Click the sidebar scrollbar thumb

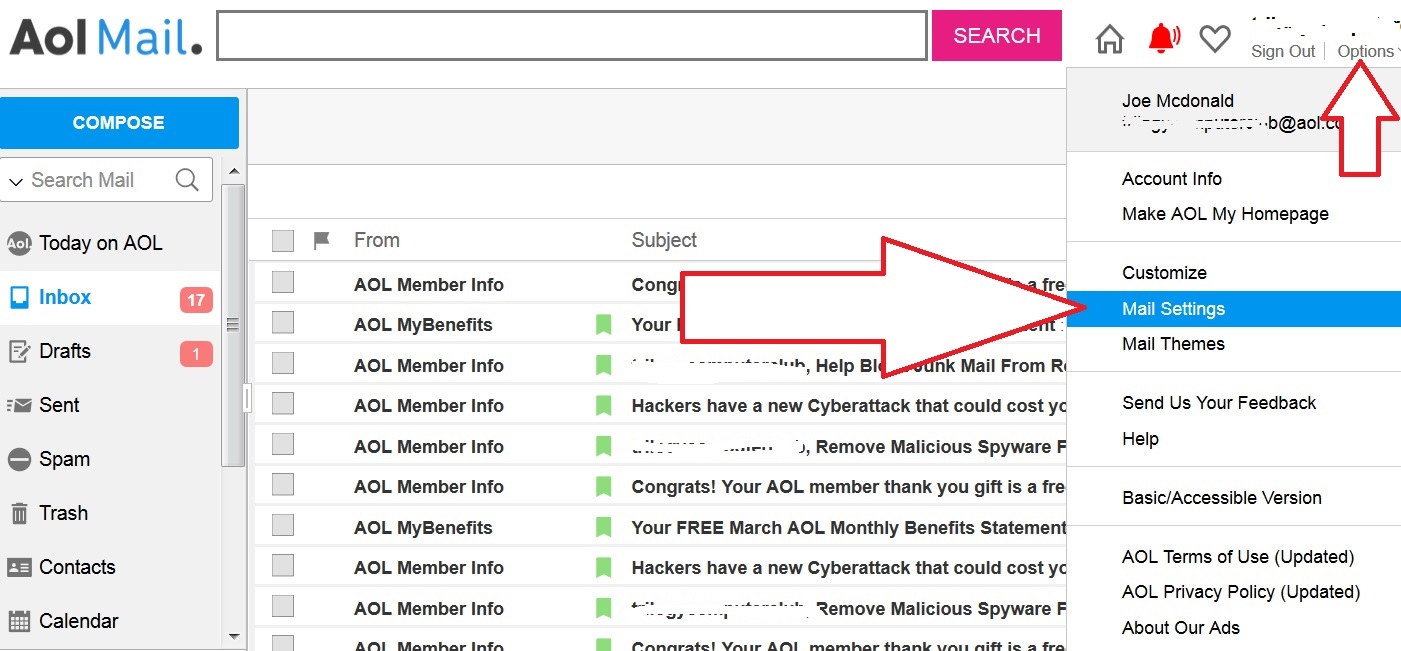point(233,325)
